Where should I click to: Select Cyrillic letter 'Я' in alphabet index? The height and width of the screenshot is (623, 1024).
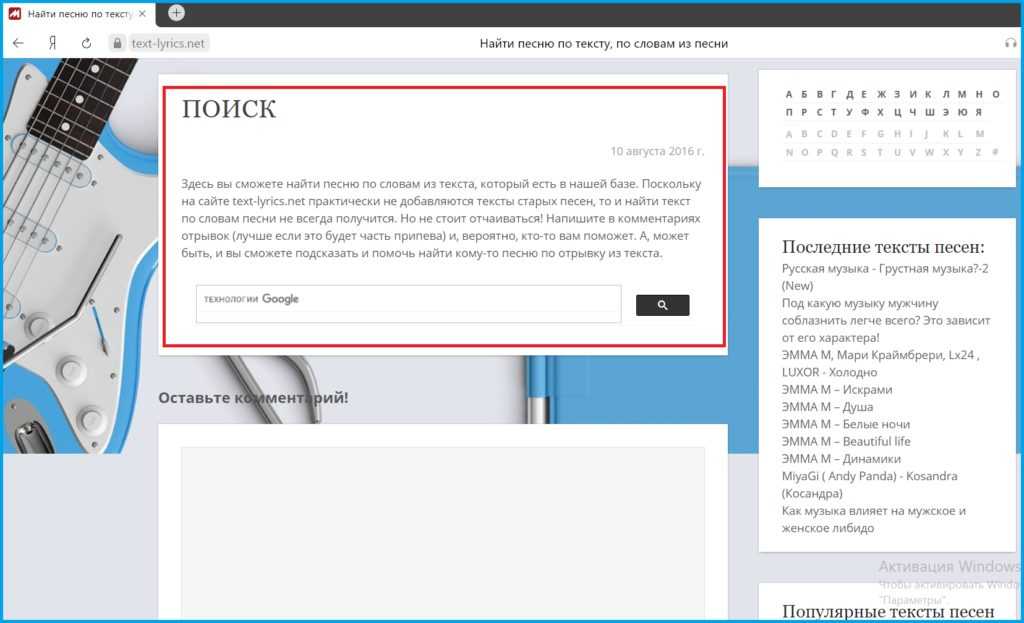(x=978, y=112)
